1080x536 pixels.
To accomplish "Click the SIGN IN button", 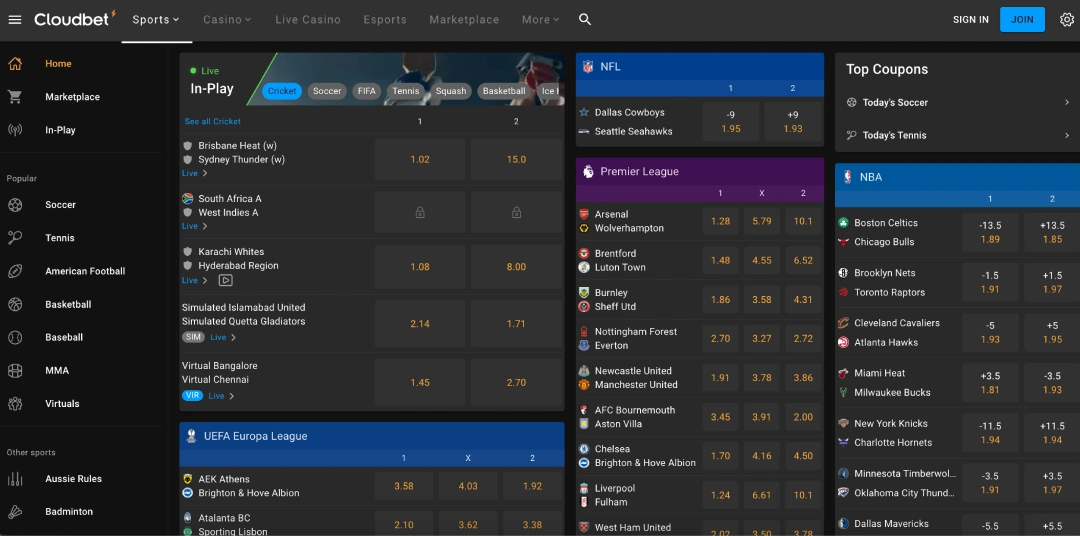I will point(970,19).
